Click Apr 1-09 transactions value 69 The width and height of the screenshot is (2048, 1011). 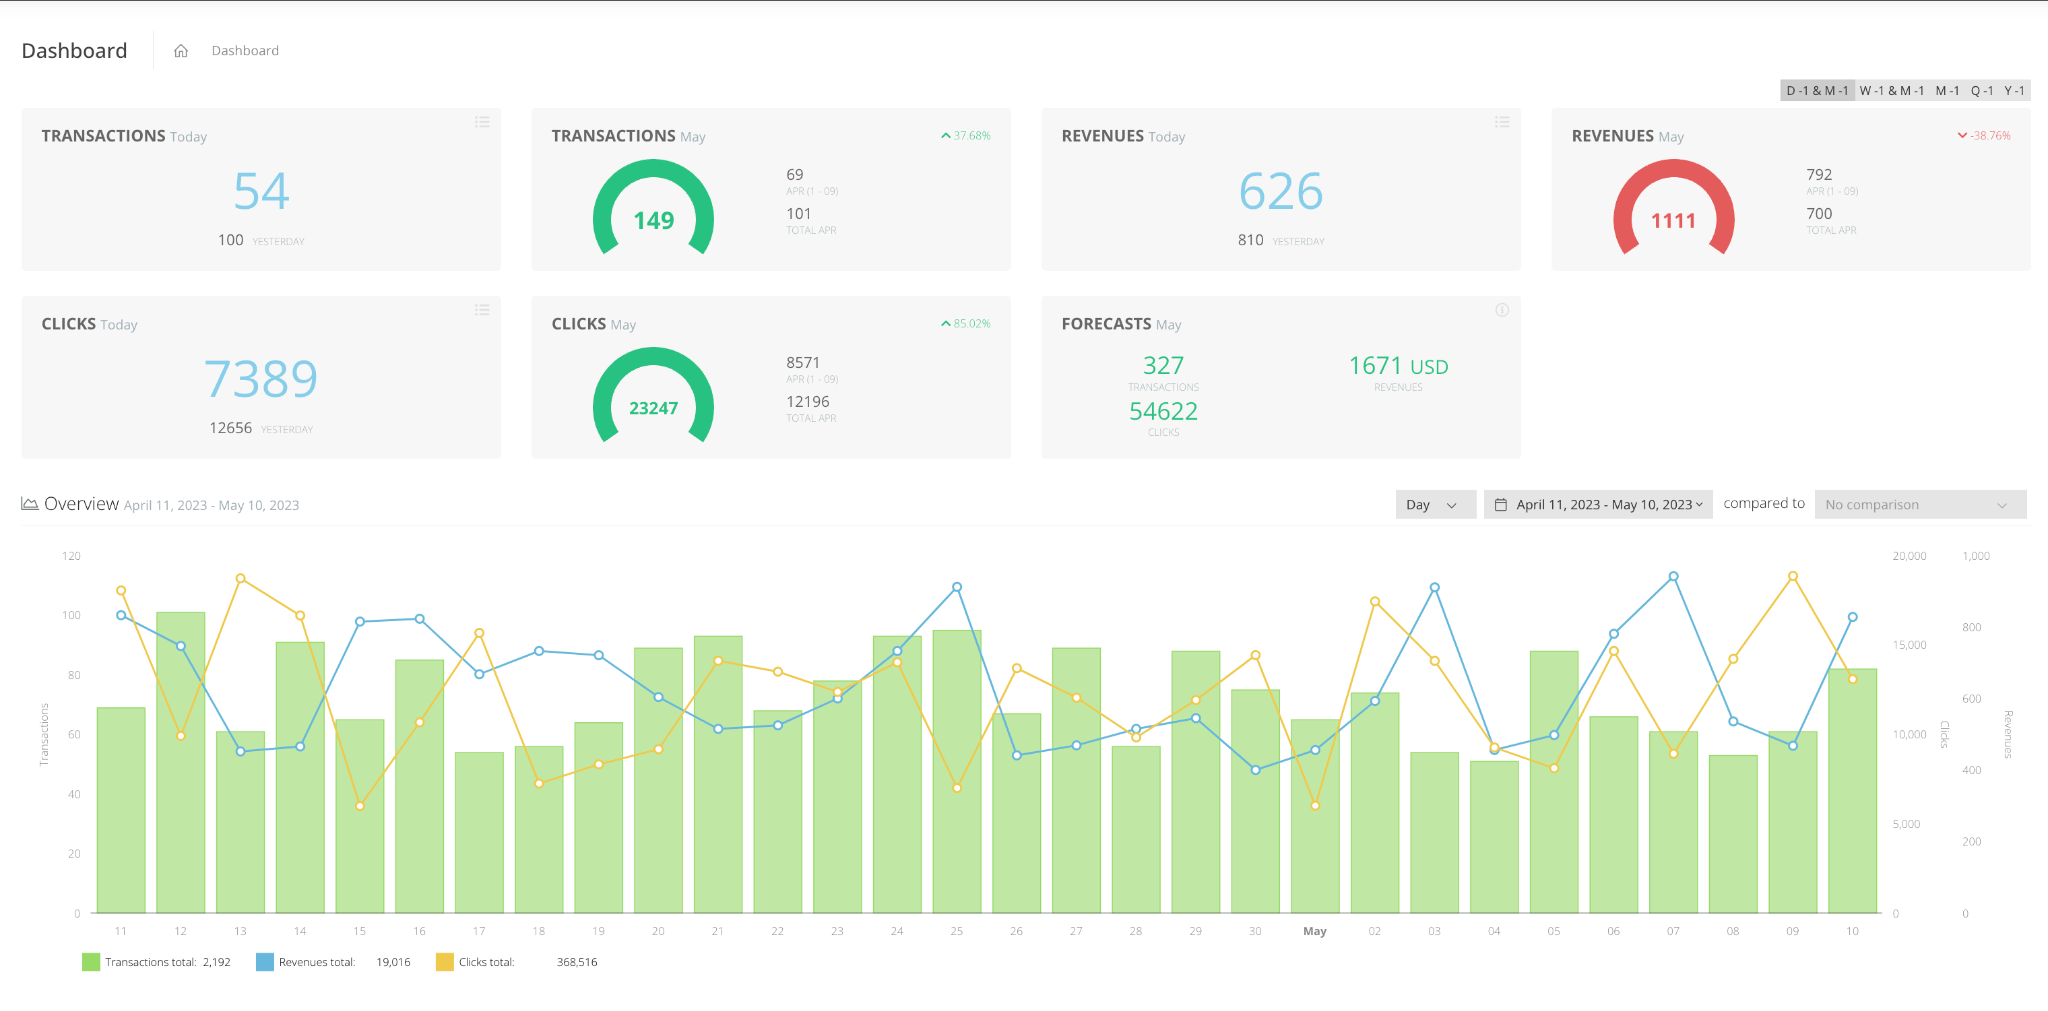click(x=795, y=175)
